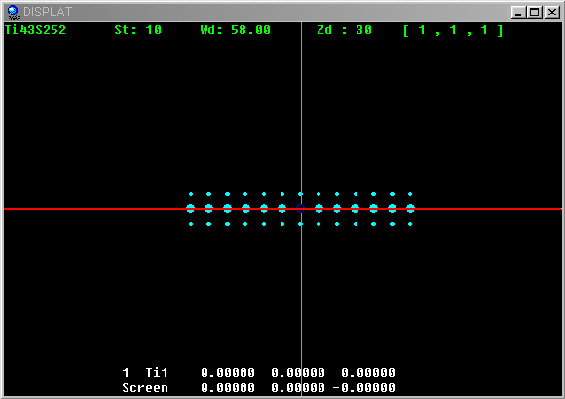
Task: Pick the bottom-right small cyan atom
Action: click(410, 224)
